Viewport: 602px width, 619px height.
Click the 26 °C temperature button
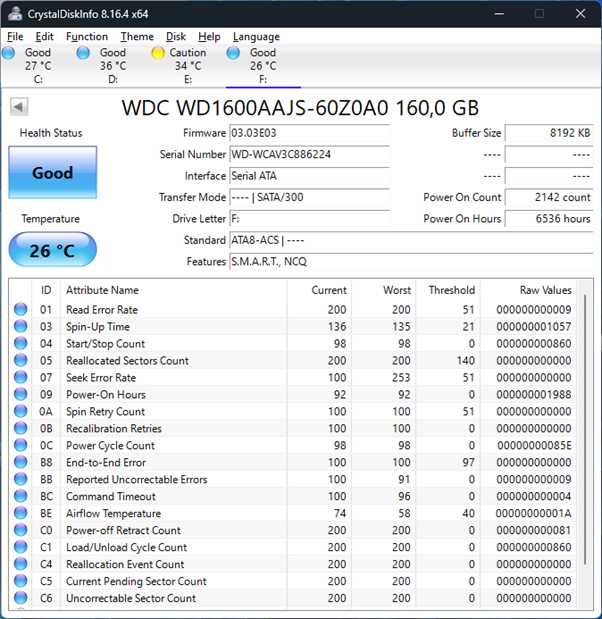53,250
